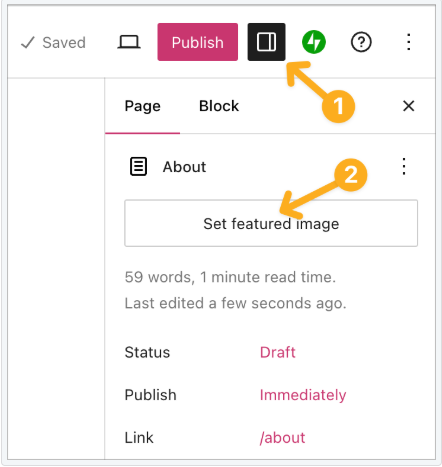The image size is (442, 467).
Task: Switch to the Block tab
Action: point(219,106)
